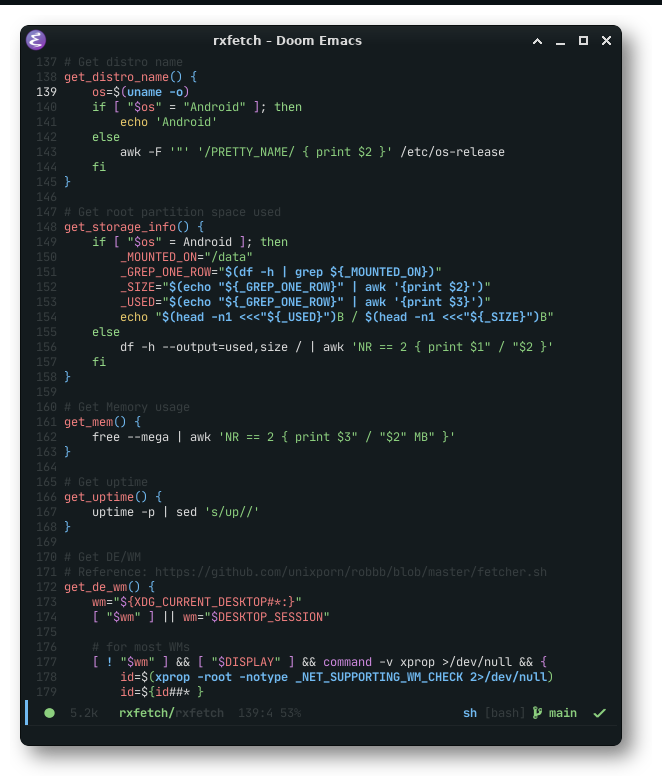Viewport: 662px width, 781px height.
Task: Click the "echo 'Android'" statement on line 141
Action: click(x=168, y=122)
